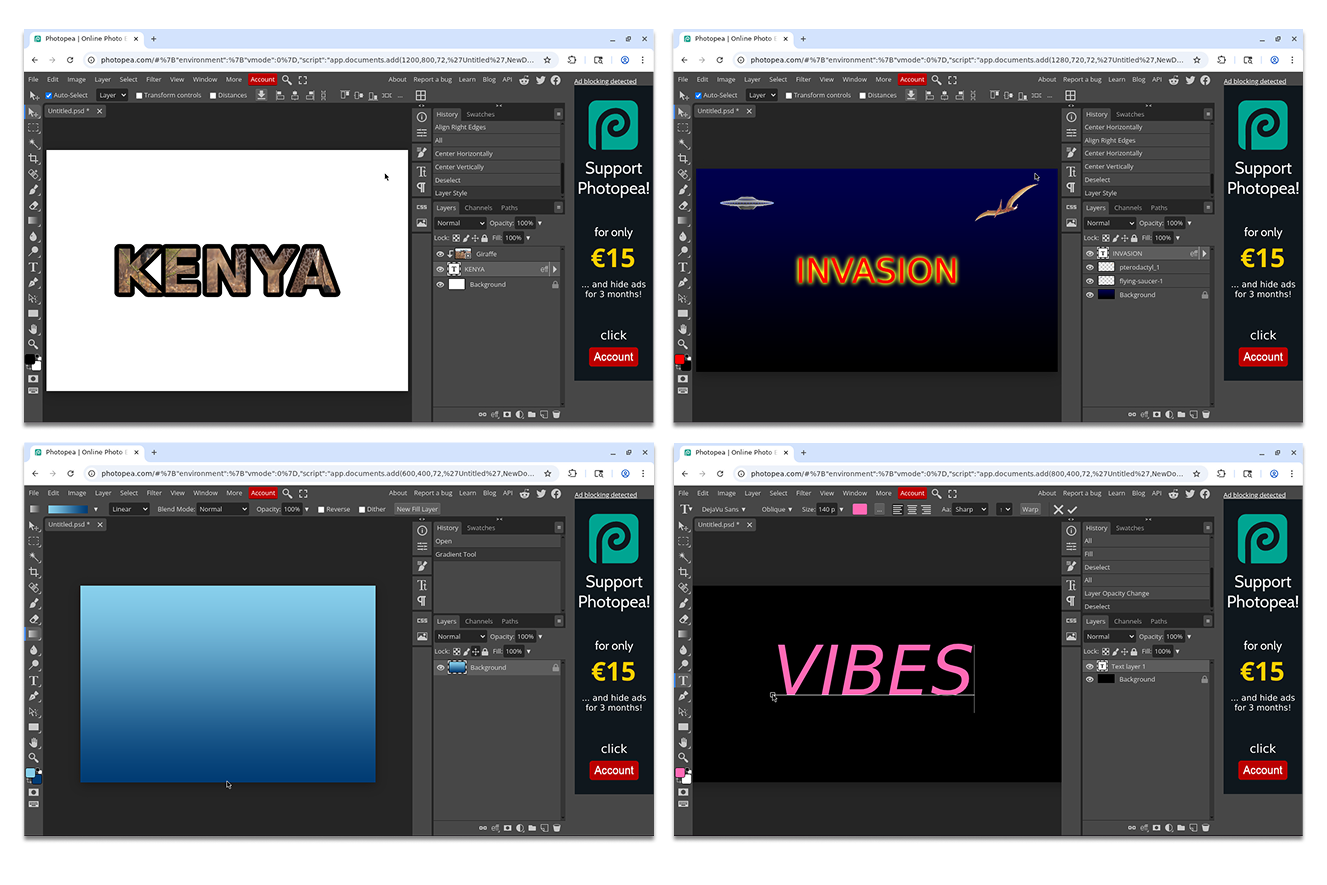The height and width of the screenshot is (885, 1327).
Task: Confirm text edit with checkmark in VIBES window
Action: click(1073, 509)
